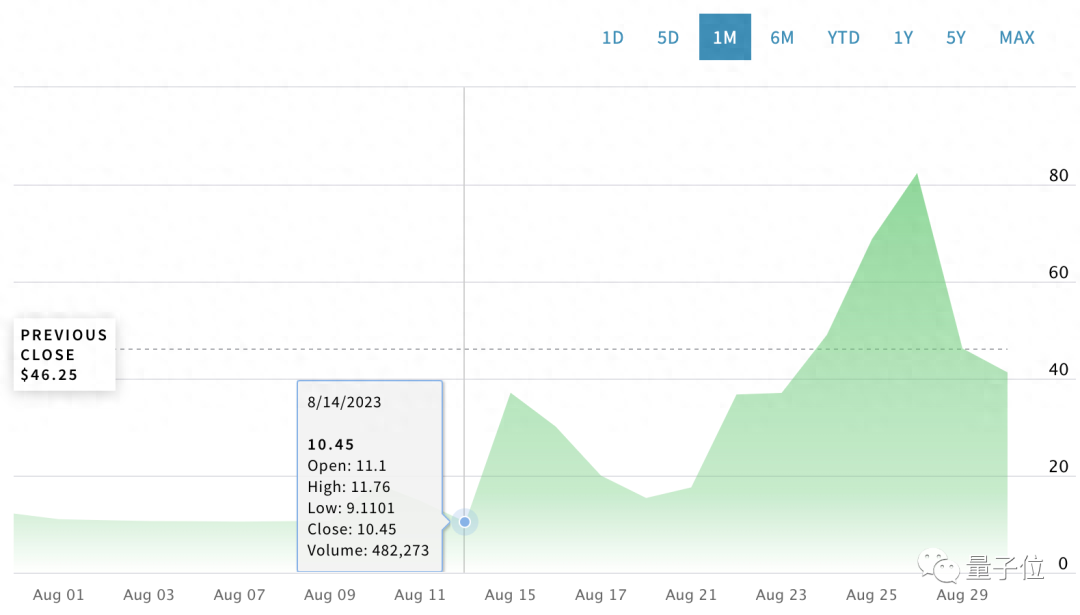Select the YTD range option
The width and height of the screenshot is (1080, 615).
(843, 38)
